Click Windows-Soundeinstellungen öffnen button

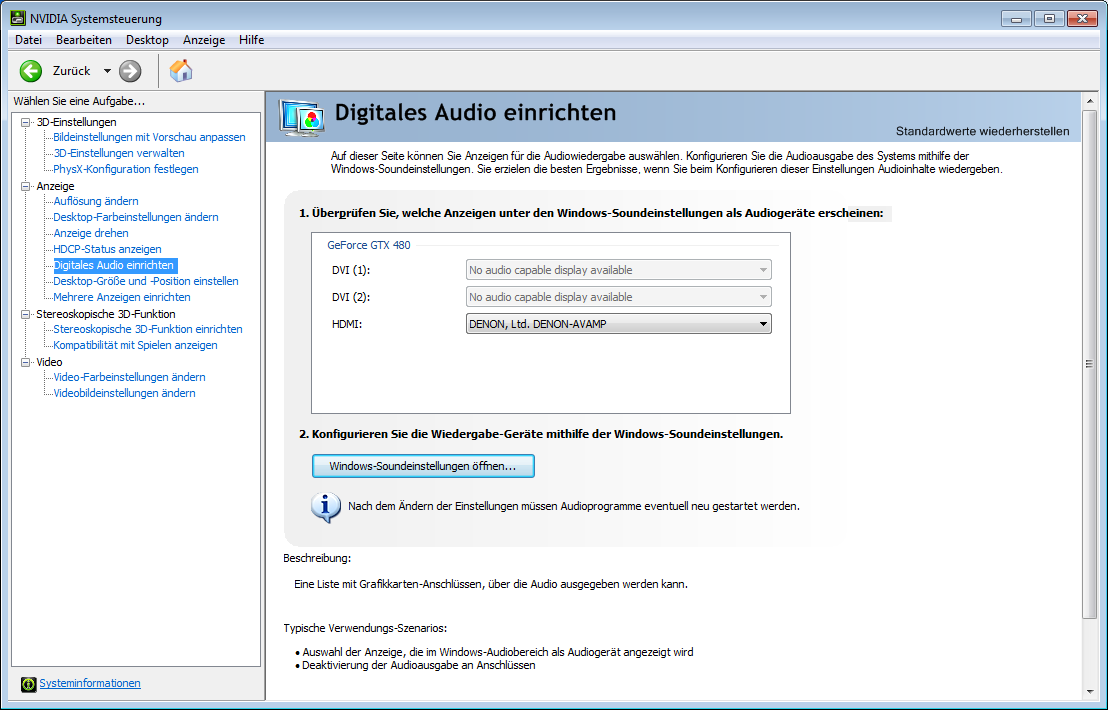[423, 466]
